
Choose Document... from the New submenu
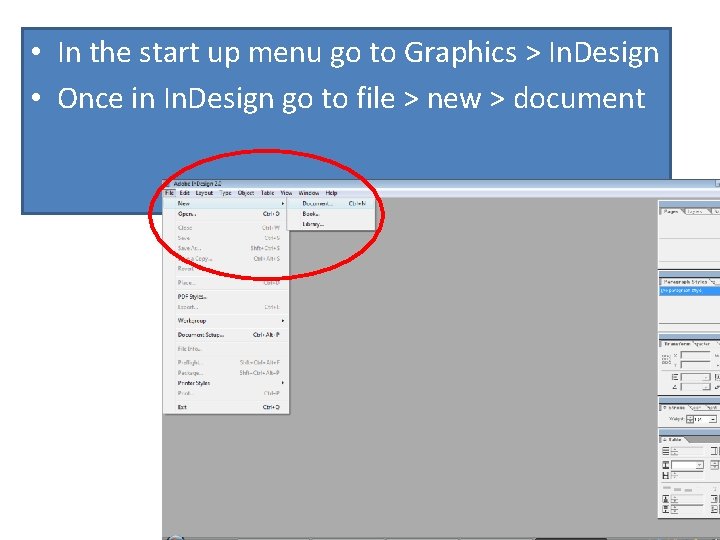coord(331,203)
